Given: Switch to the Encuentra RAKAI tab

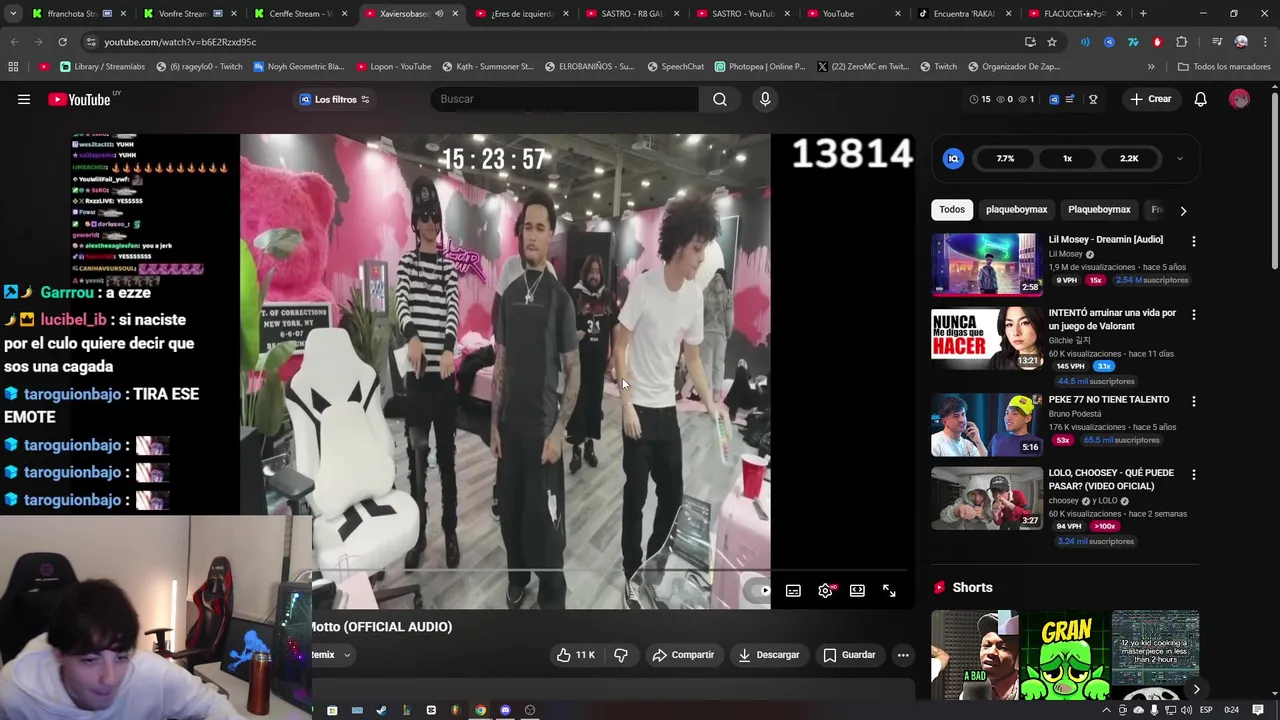Looking at the screenshot, I should pyautogui.click(x=967, y=14).
